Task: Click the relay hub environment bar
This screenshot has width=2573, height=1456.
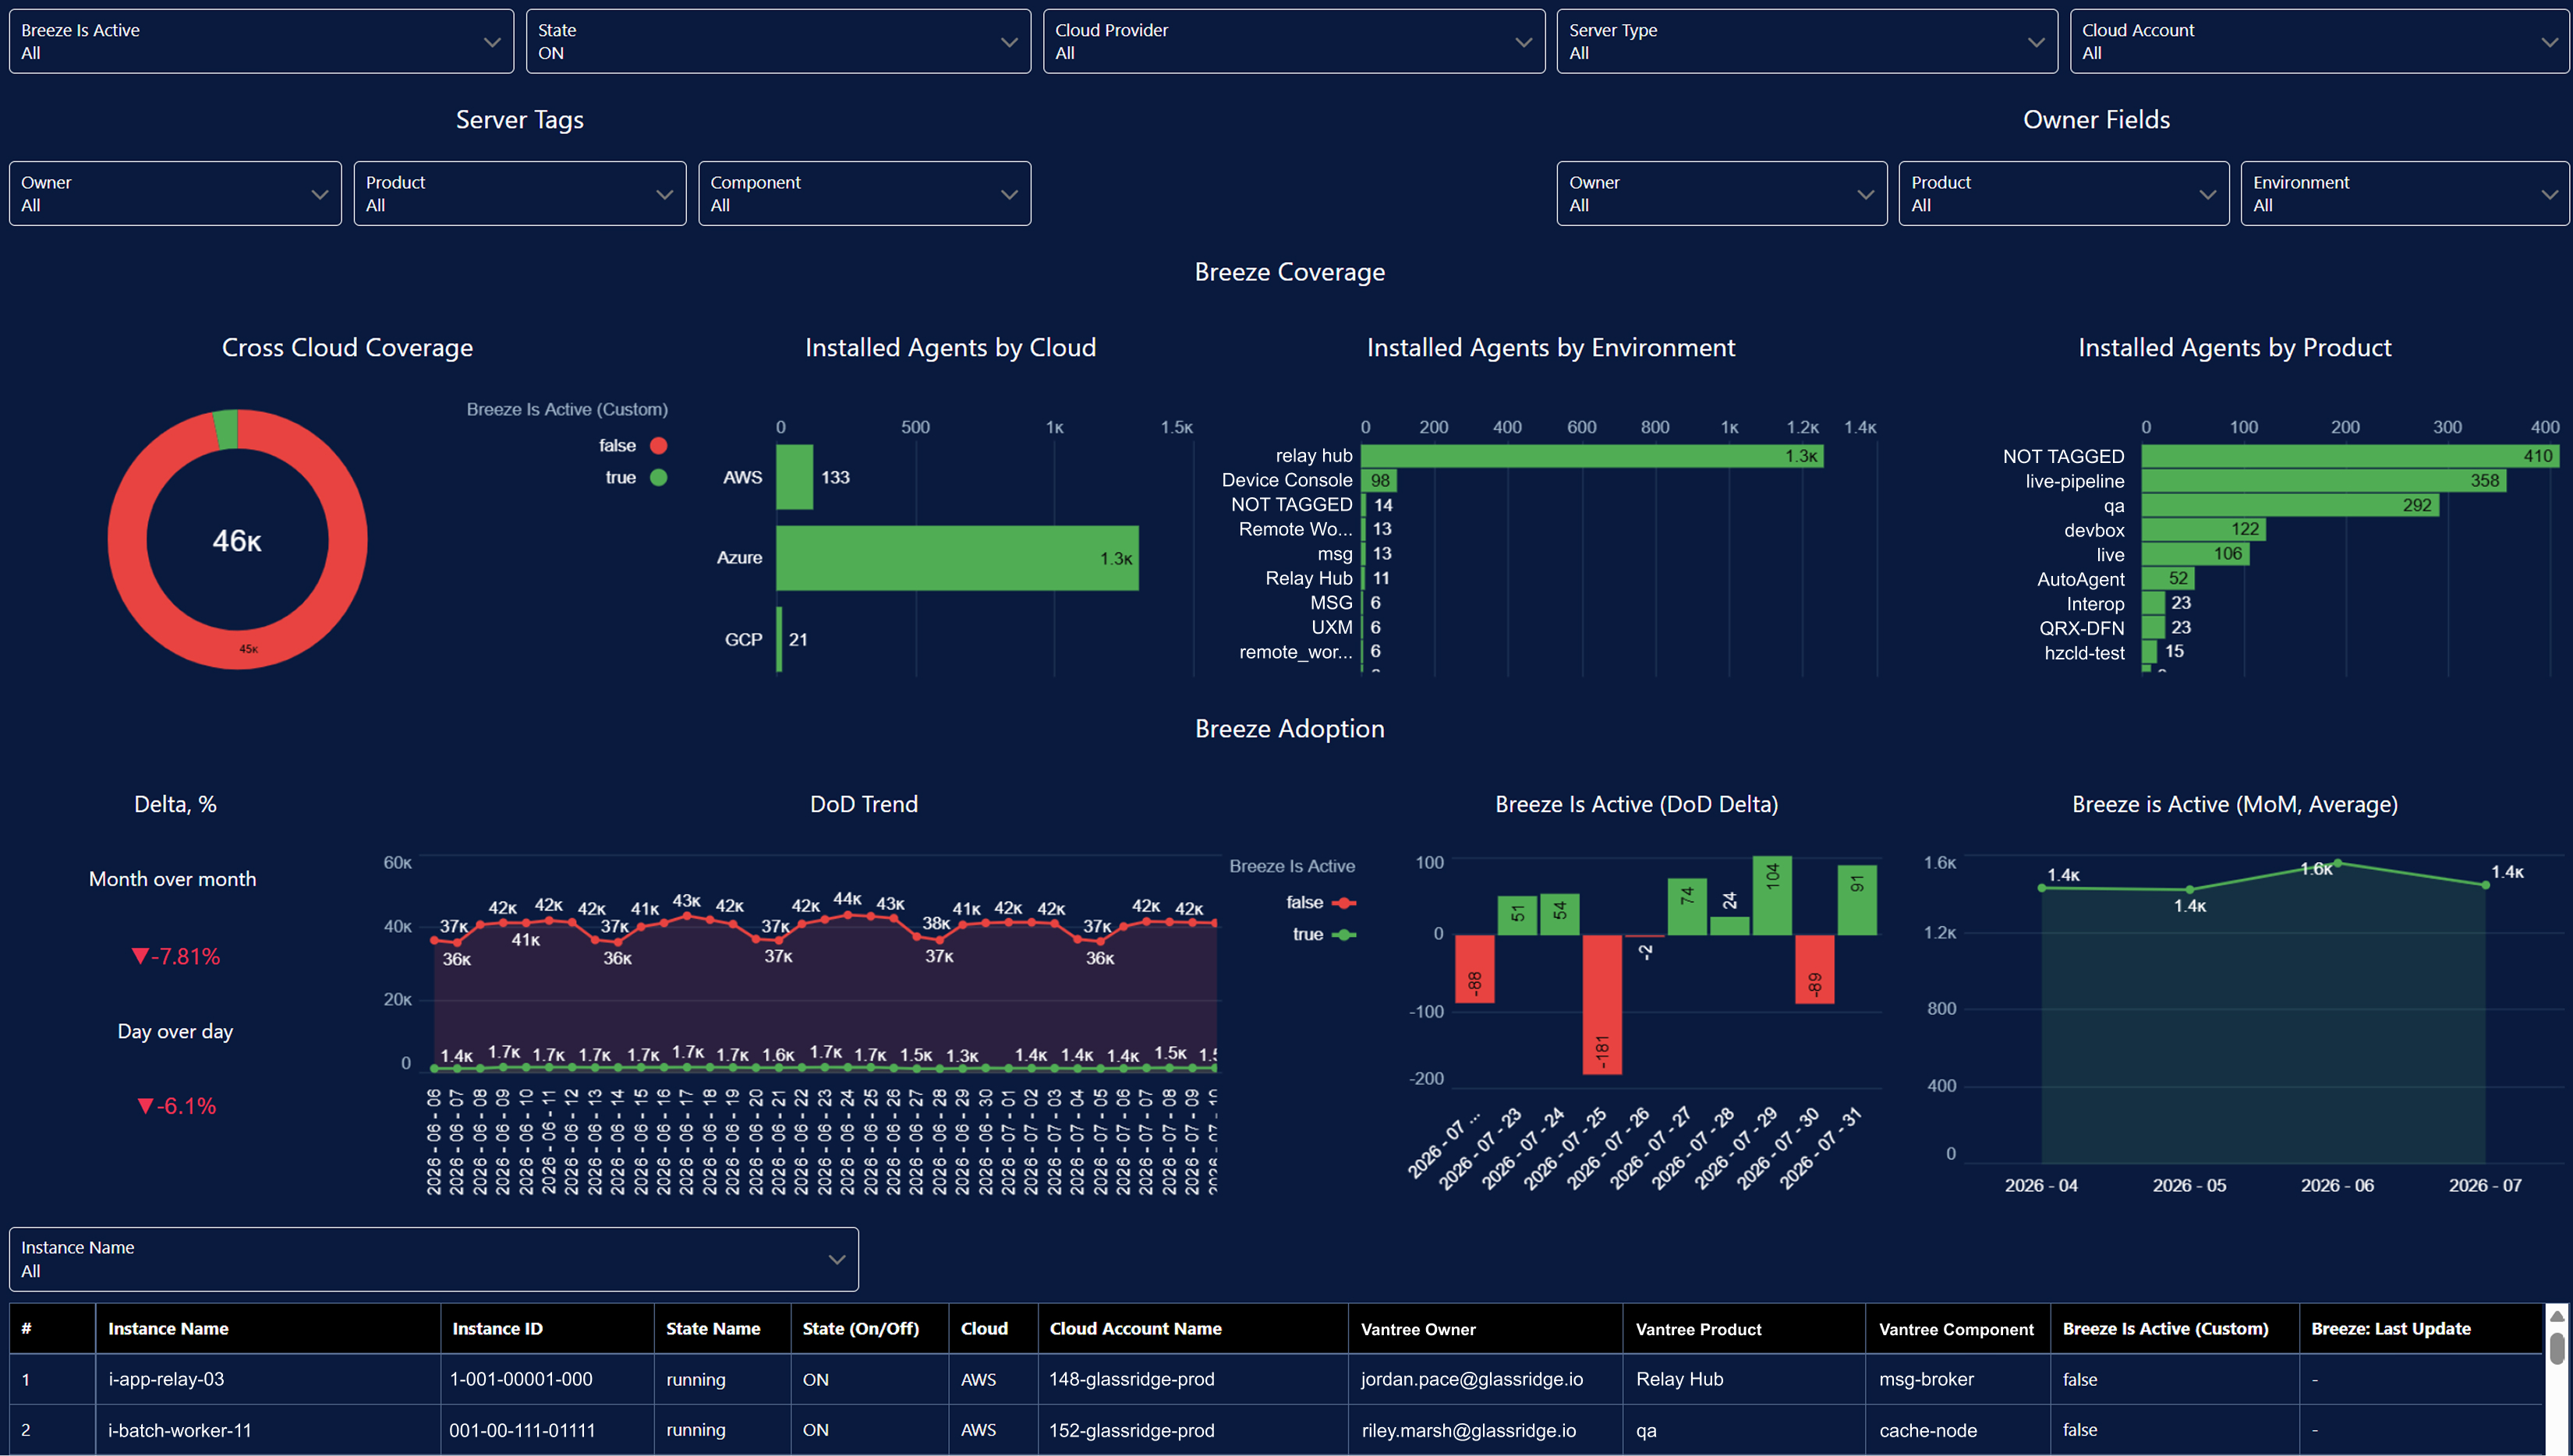Action: (1592, 456)
